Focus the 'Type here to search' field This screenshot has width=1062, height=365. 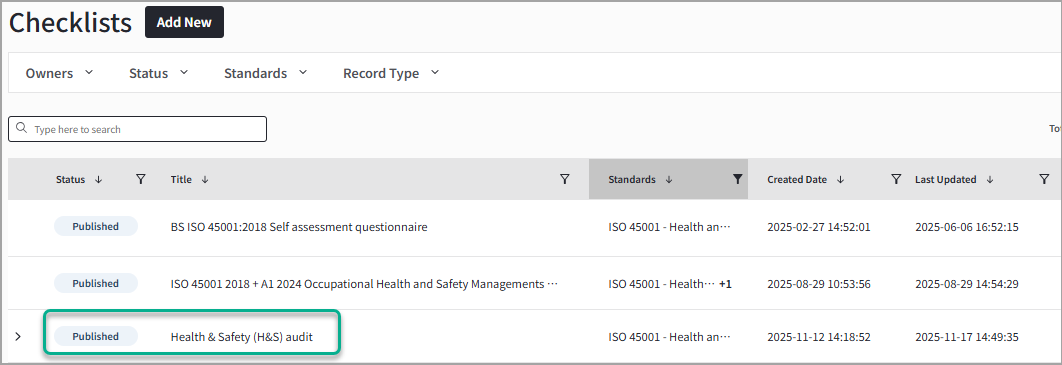click(137, 129)
